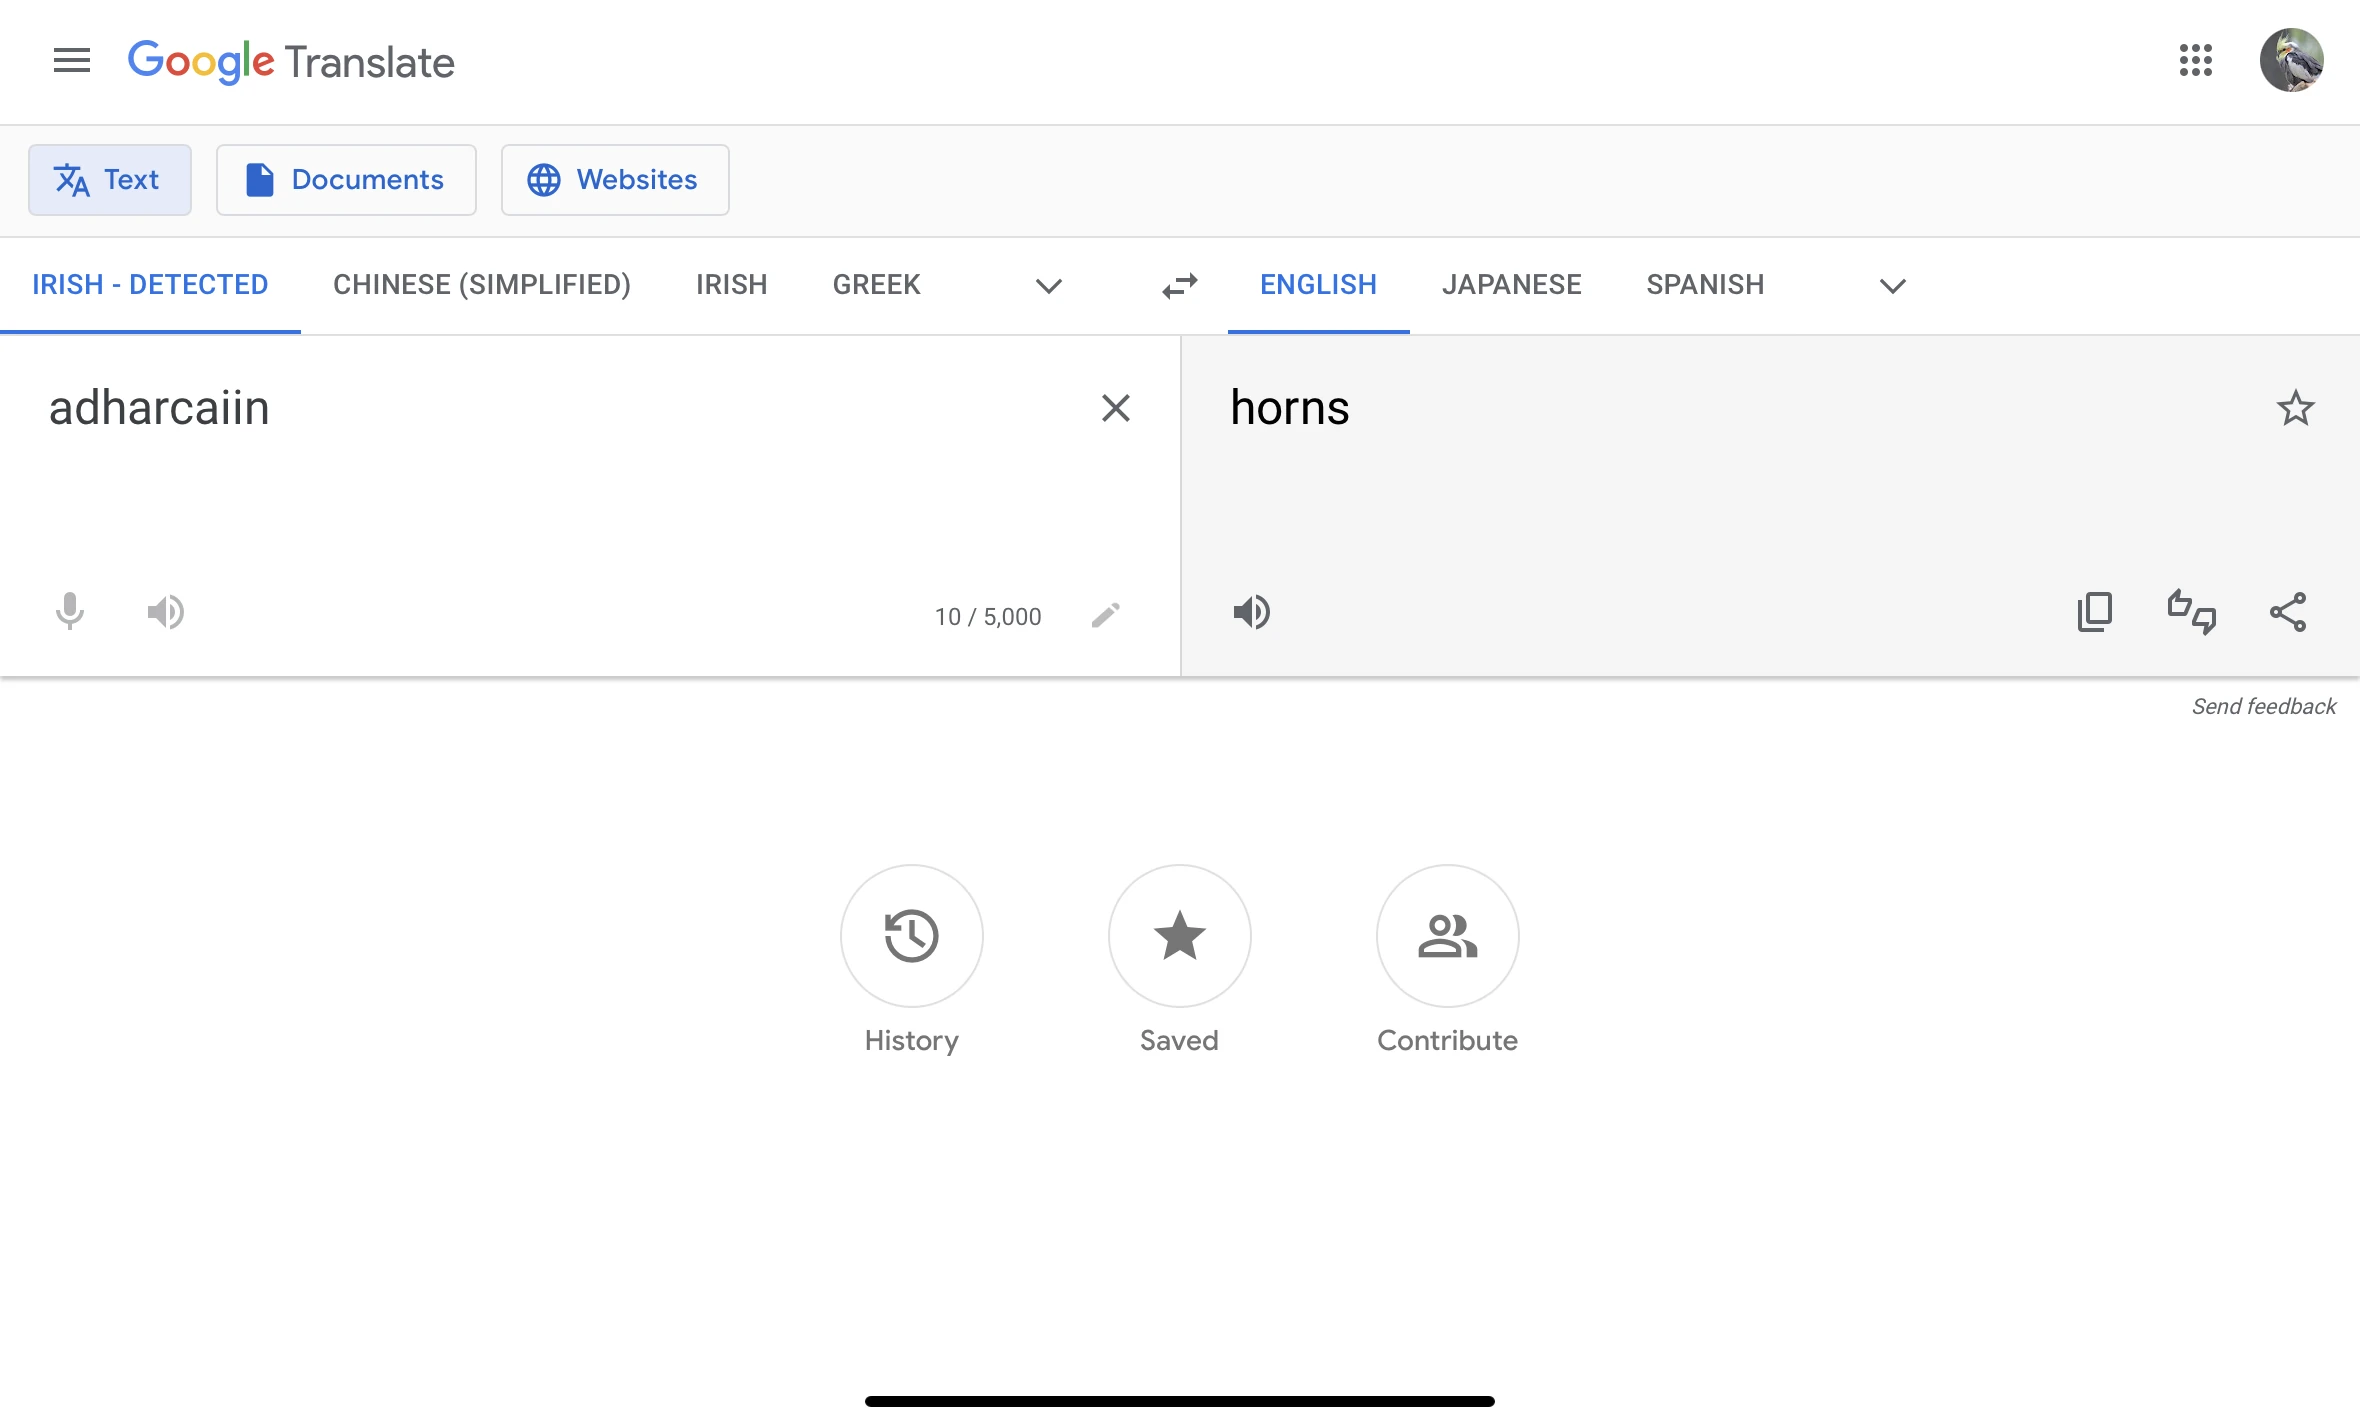Copy the translation to clipboard
The height and width of the screenshot is (1422, 2360).
click(2095, 612)
